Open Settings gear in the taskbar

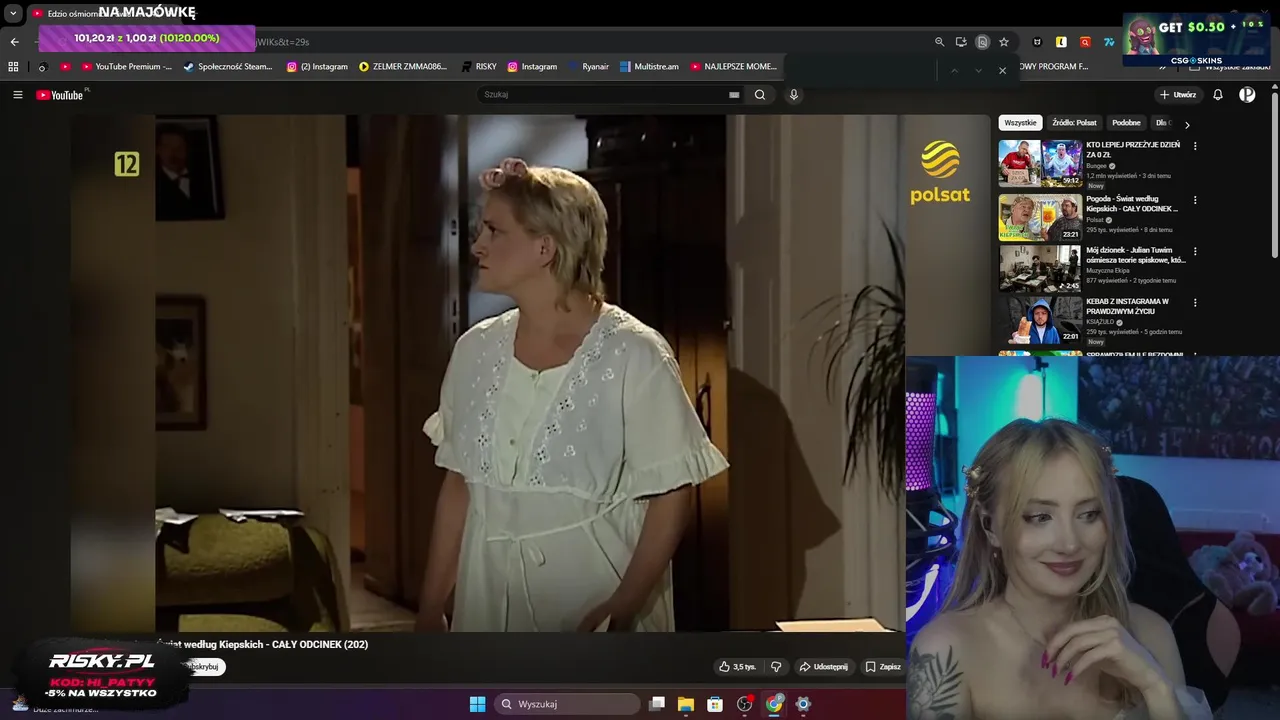803,704
